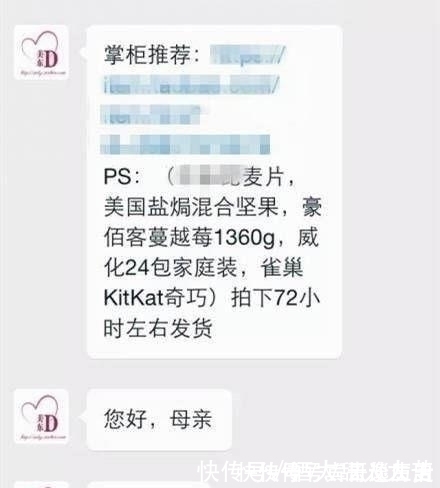This screenshot has width=440, height=488.
Task: Click the letter D in the second avatar
Action: click(x=50, y=424)
